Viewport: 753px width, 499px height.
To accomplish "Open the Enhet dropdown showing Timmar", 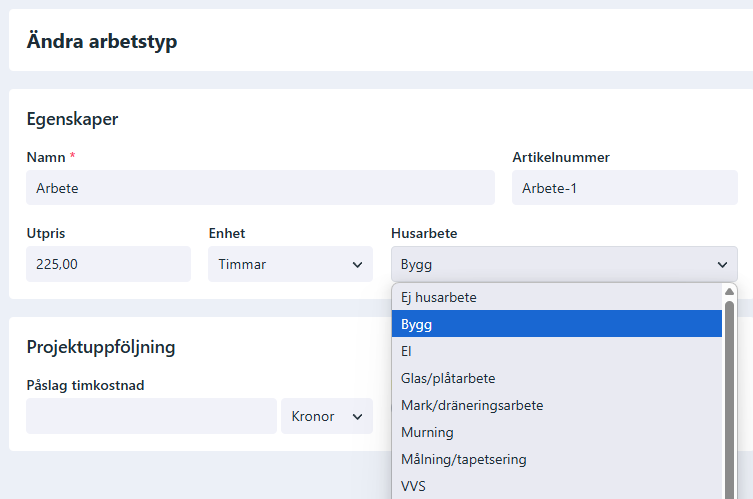I will (291, 264).
